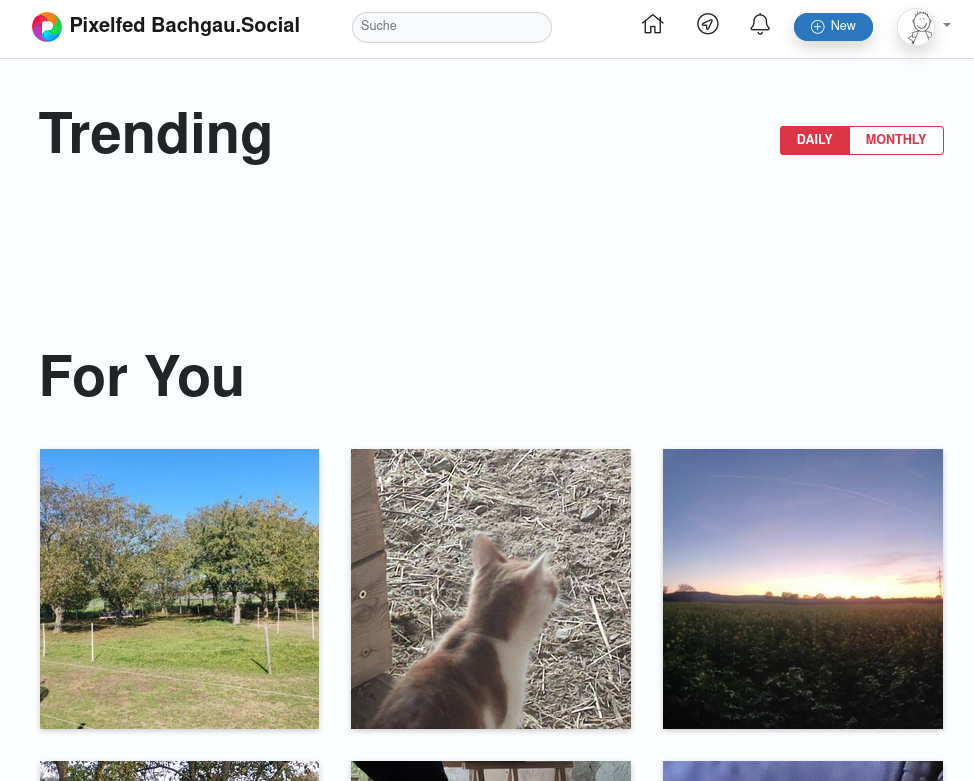This screenshot has height=781, width=974.
Task: Focus the Suche search field
Action: (x=452, y=27)
